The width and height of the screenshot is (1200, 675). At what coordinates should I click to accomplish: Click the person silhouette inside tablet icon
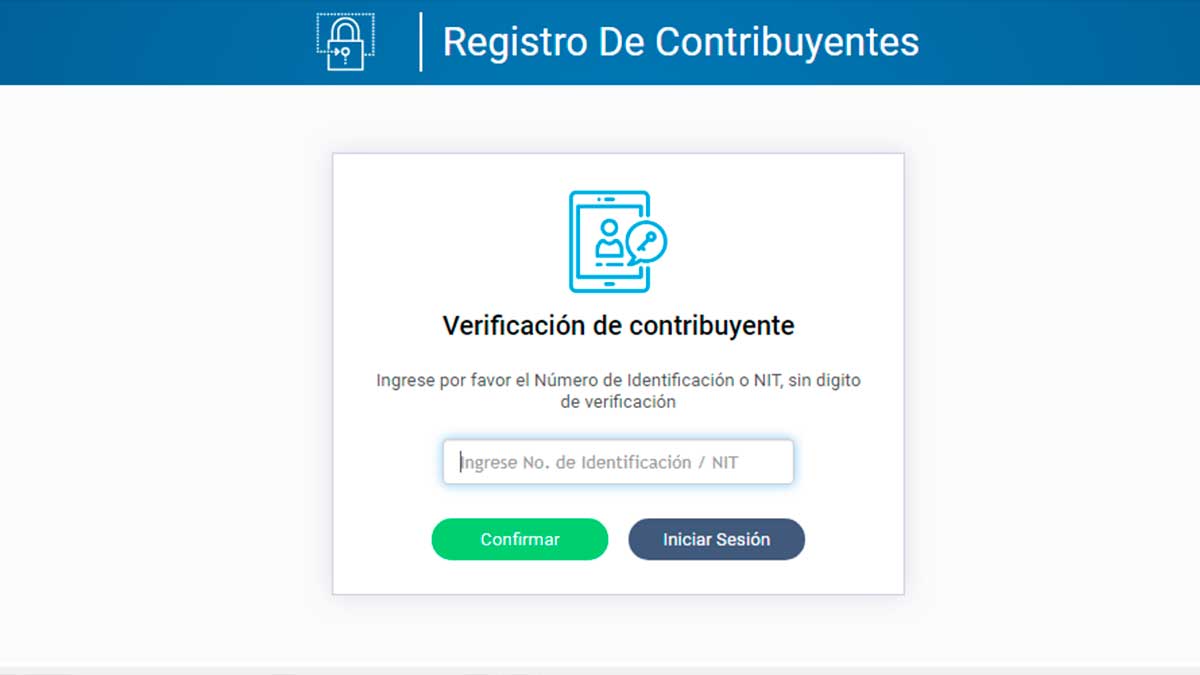(x=608, y=238)
